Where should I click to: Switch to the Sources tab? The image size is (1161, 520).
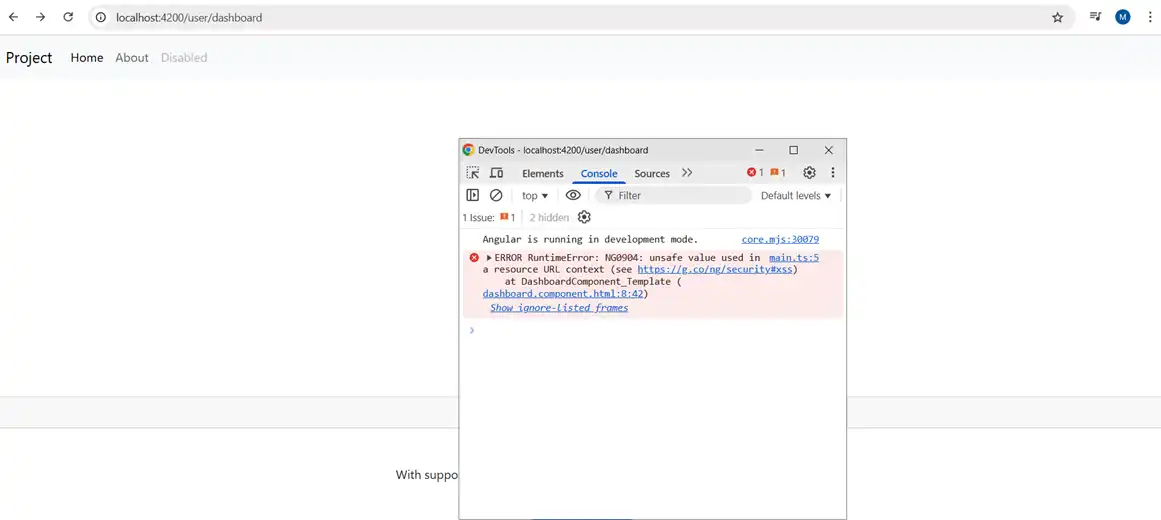click(x=652, y=174)
